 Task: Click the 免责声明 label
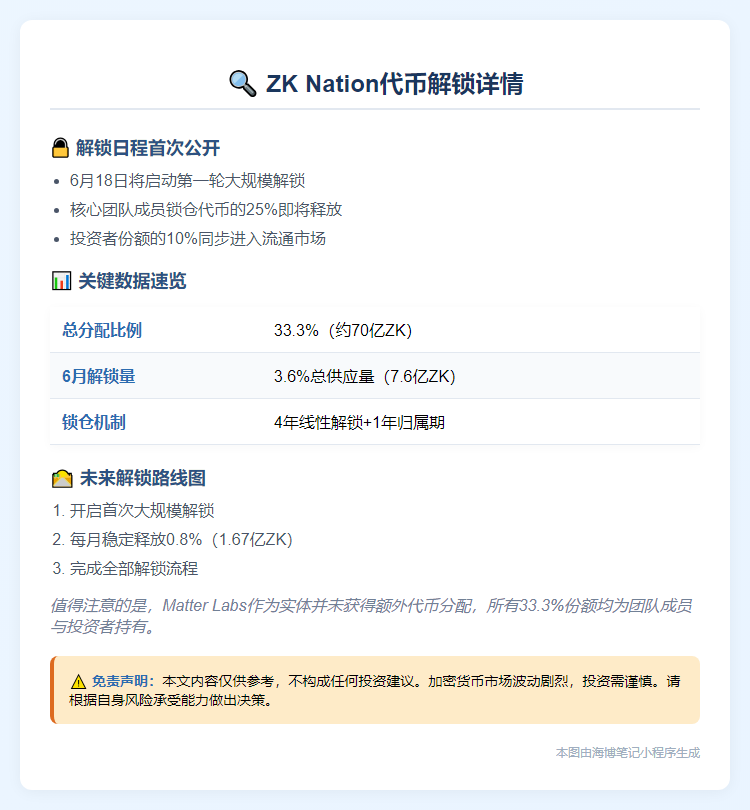(123, 681)
